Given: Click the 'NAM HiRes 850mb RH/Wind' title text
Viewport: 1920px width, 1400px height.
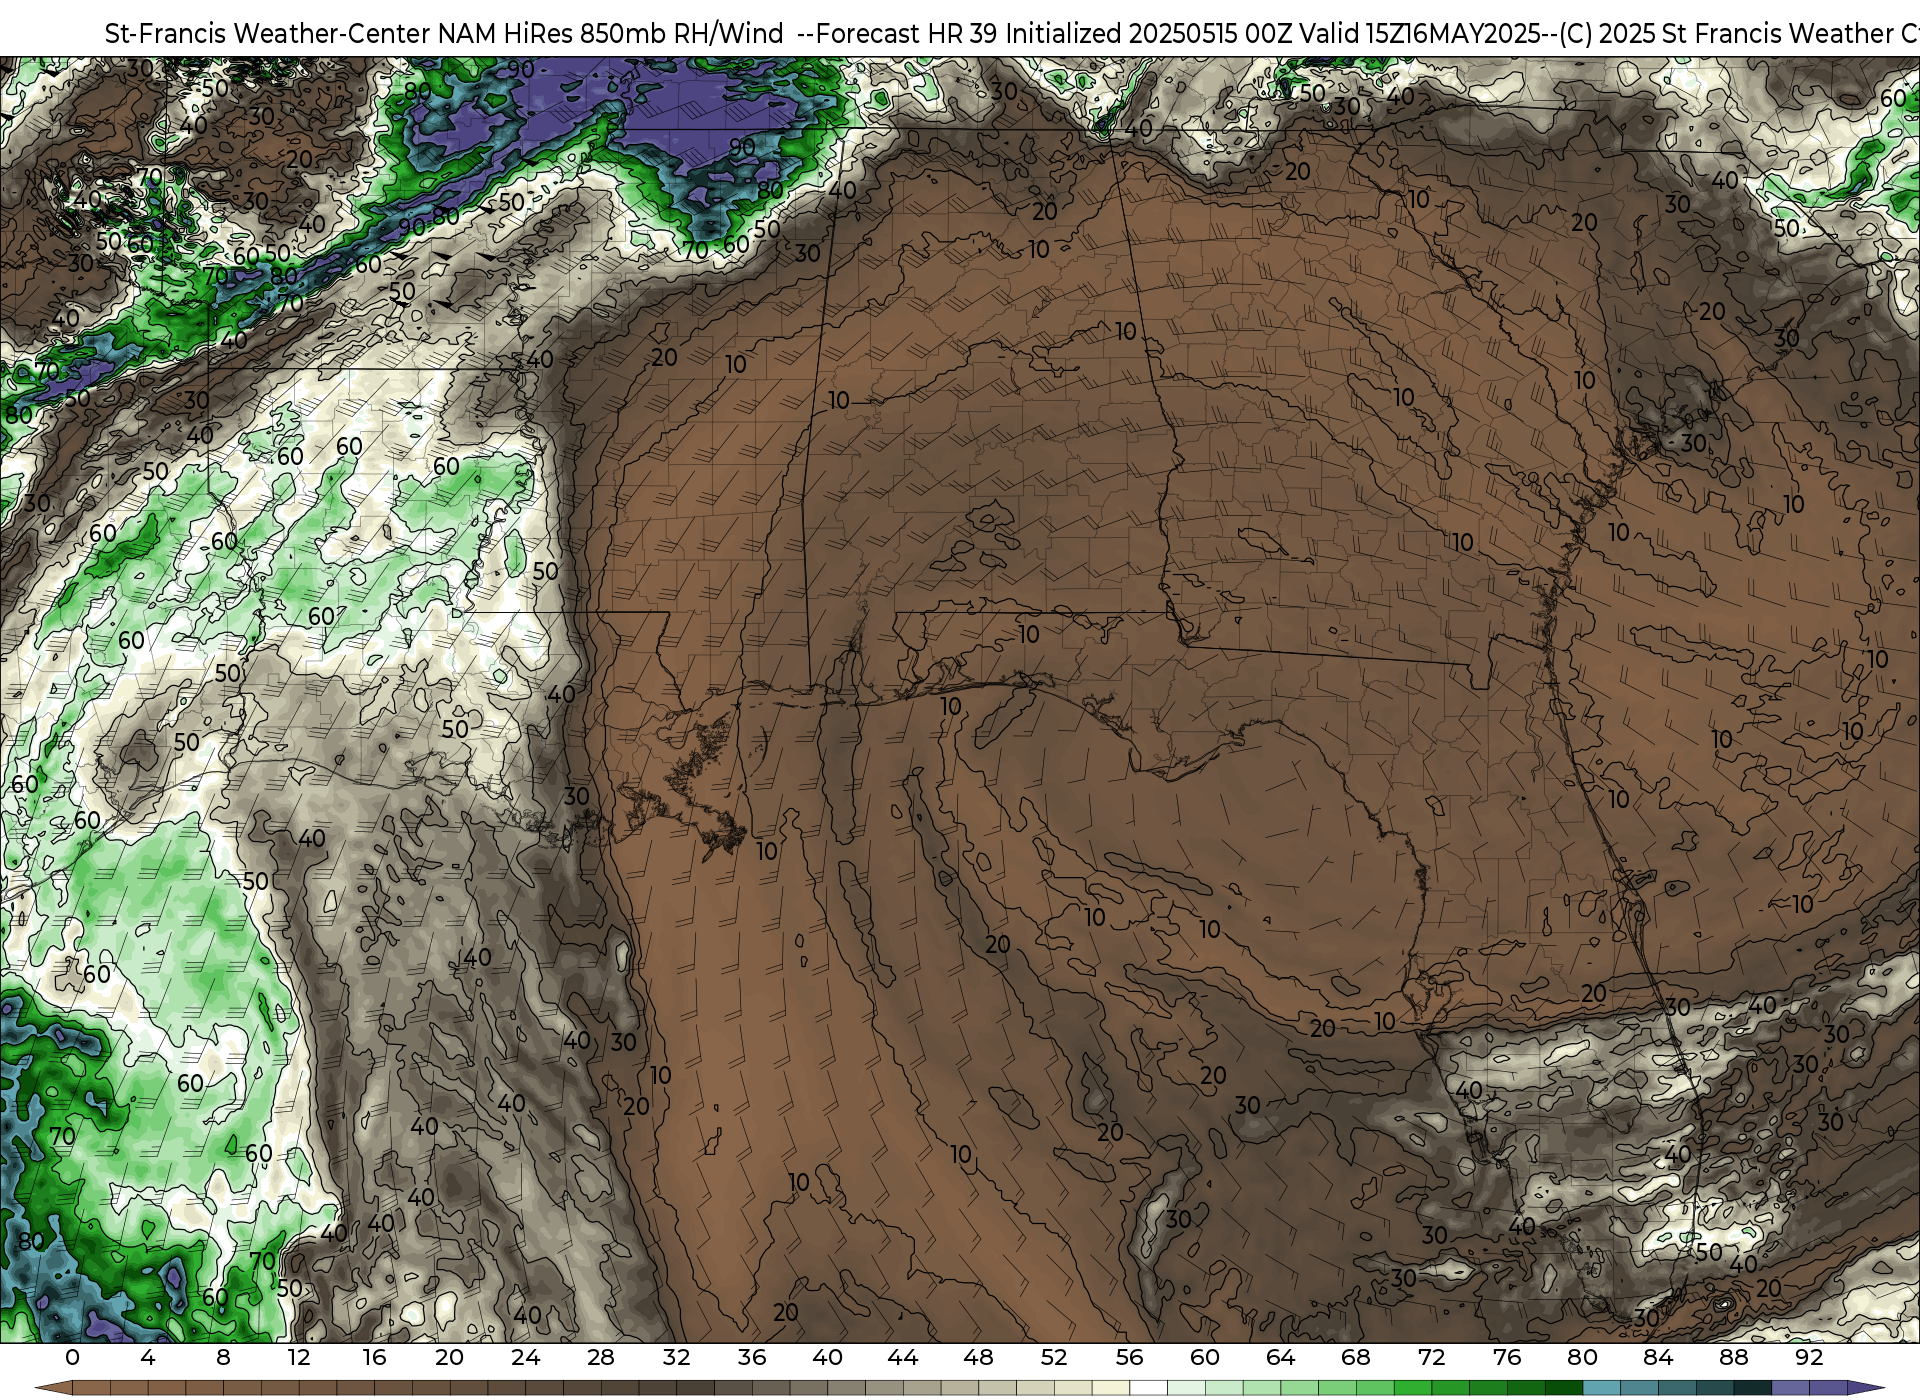Looking at the screenshot, I should coord(610,34).
